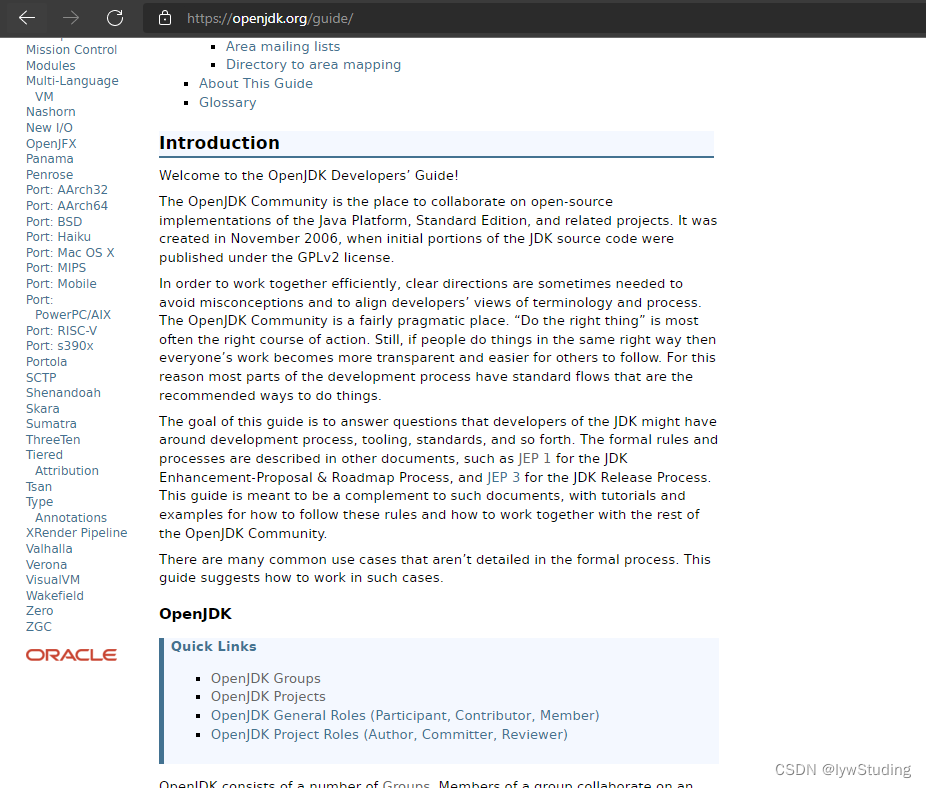This screenshot has height=788, width=926.
Task: Follow the Groups link in the bottom paragraph
Action: [x=406, y=784]
